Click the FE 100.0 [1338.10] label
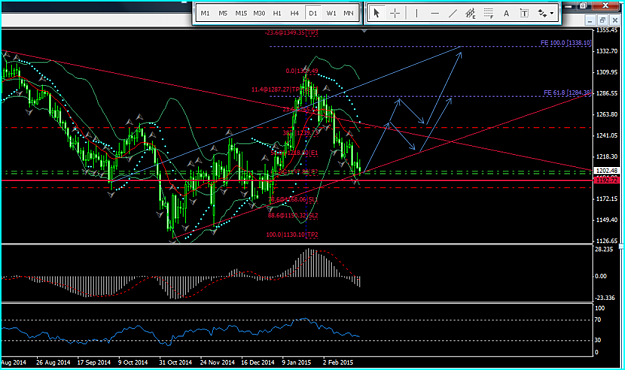The image size is (625, 370). click(566, 43)
